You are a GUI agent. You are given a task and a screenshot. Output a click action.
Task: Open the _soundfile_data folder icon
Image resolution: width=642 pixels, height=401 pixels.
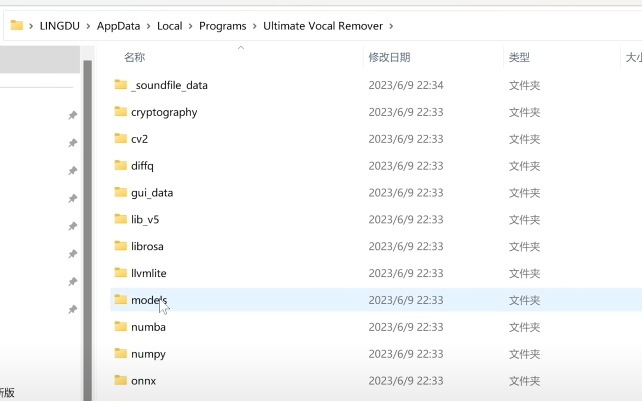click(120, 85)
